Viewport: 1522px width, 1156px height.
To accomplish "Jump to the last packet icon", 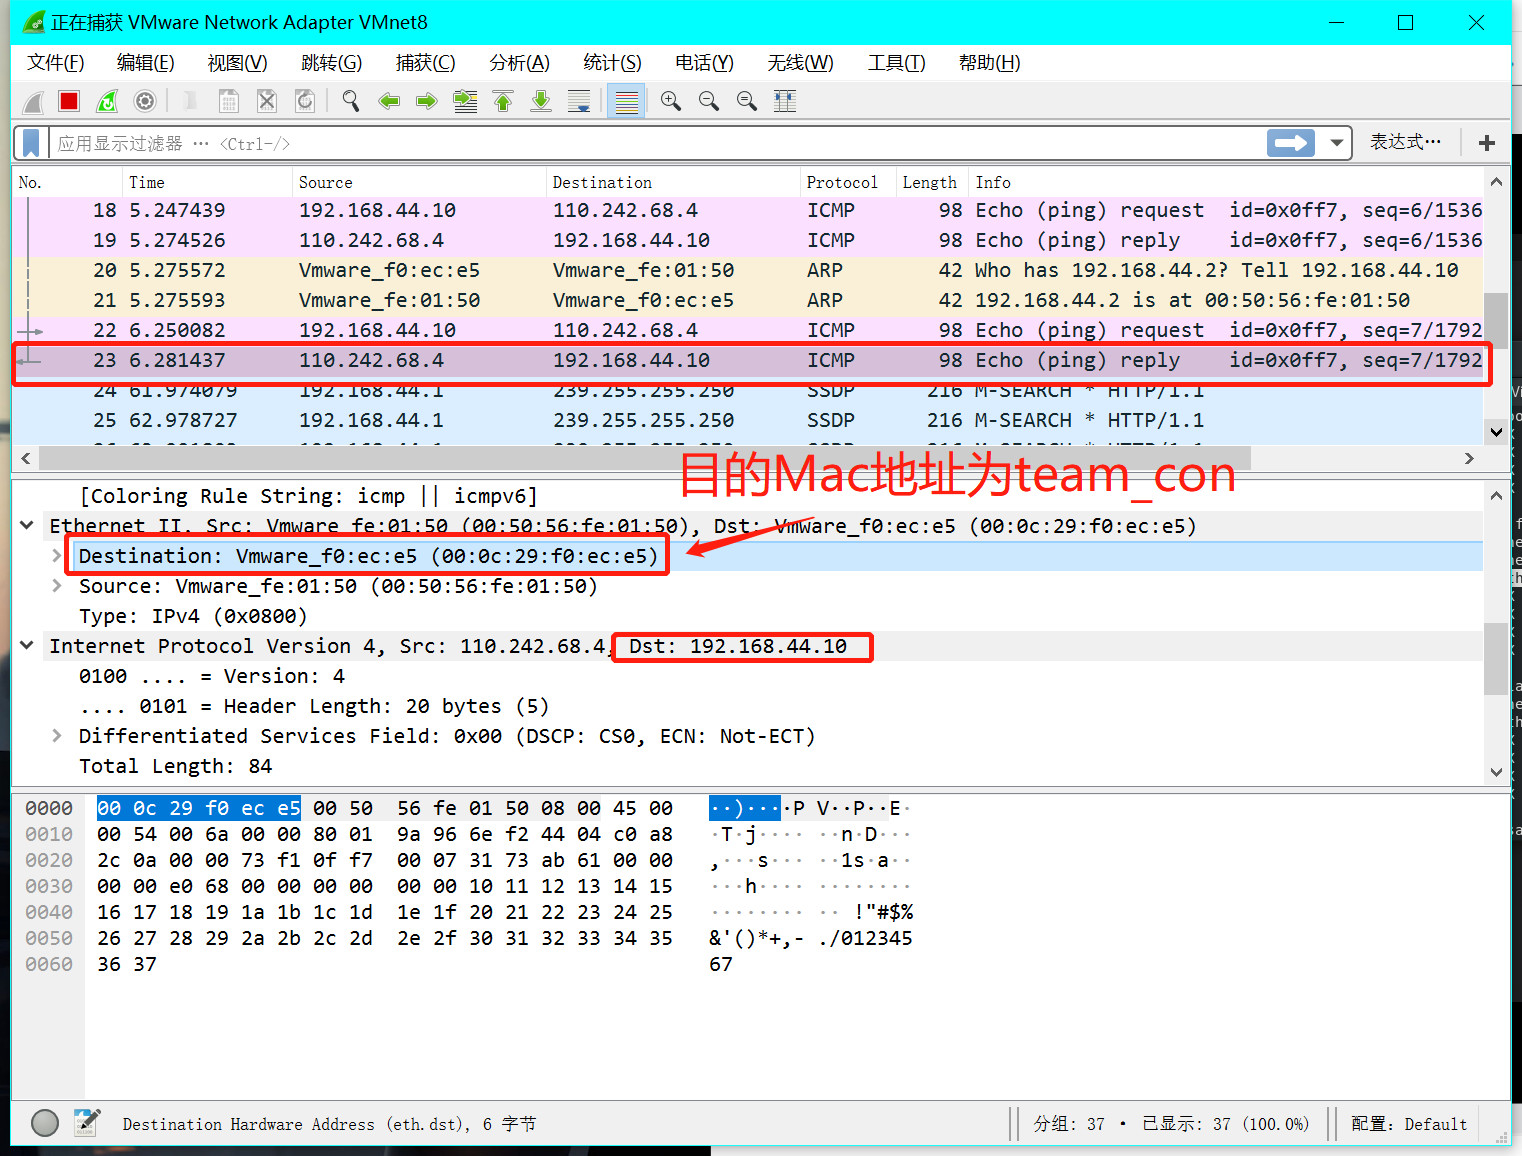I will click(x=541, y=100).
